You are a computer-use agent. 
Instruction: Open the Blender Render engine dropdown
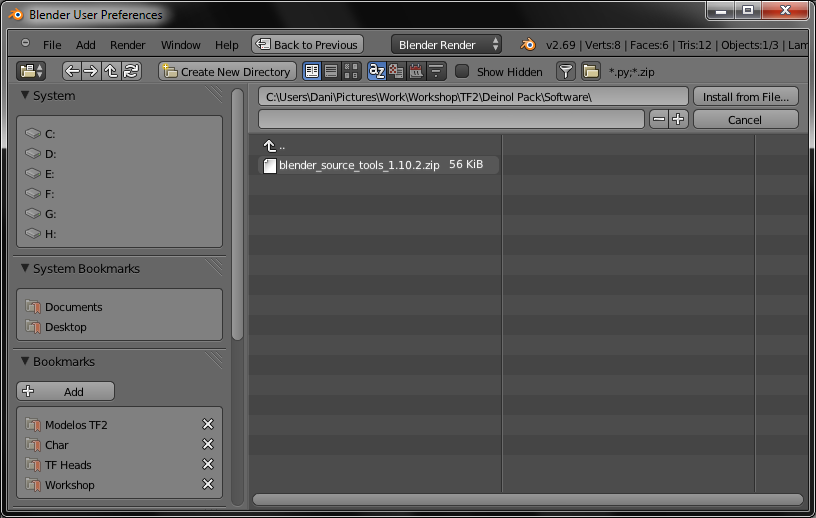[447, 45]
